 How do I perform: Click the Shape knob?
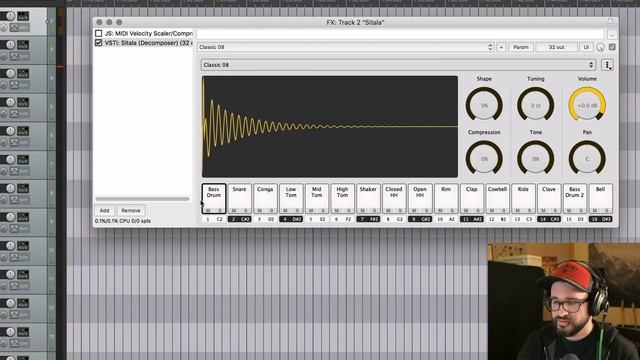click(484, 105)
